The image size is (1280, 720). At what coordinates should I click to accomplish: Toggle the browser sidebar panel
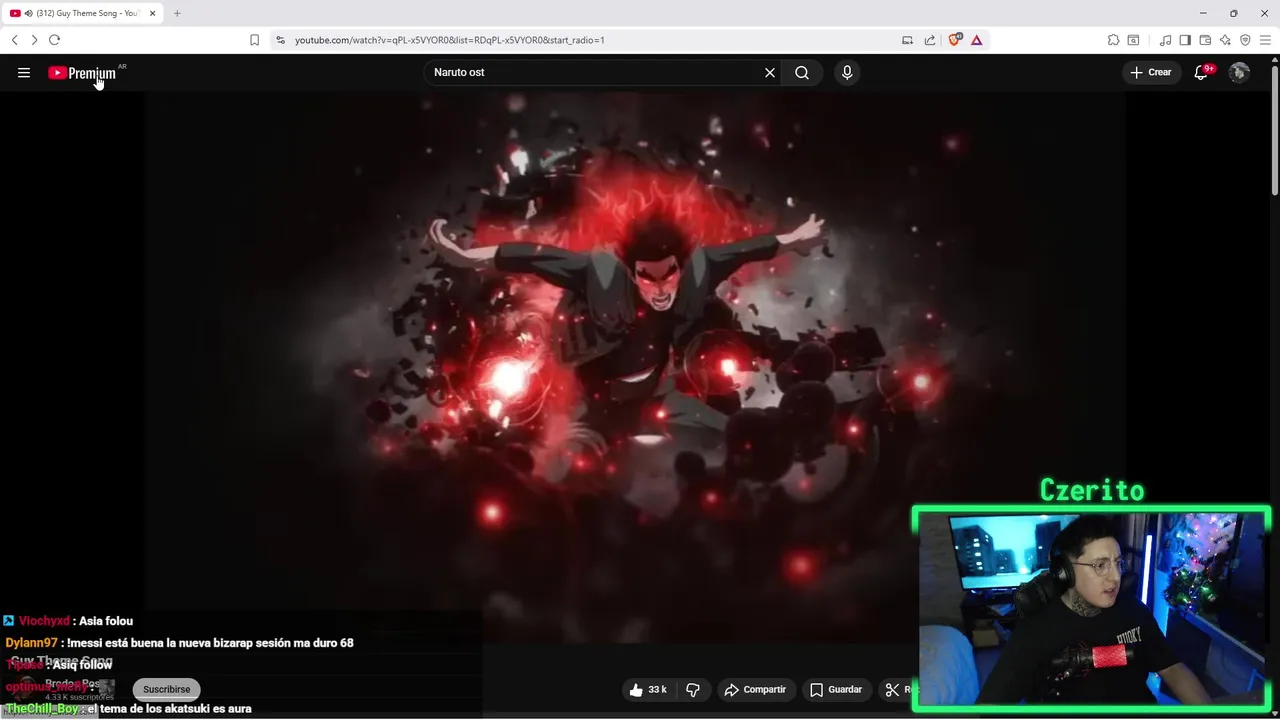coord(1185,40)
